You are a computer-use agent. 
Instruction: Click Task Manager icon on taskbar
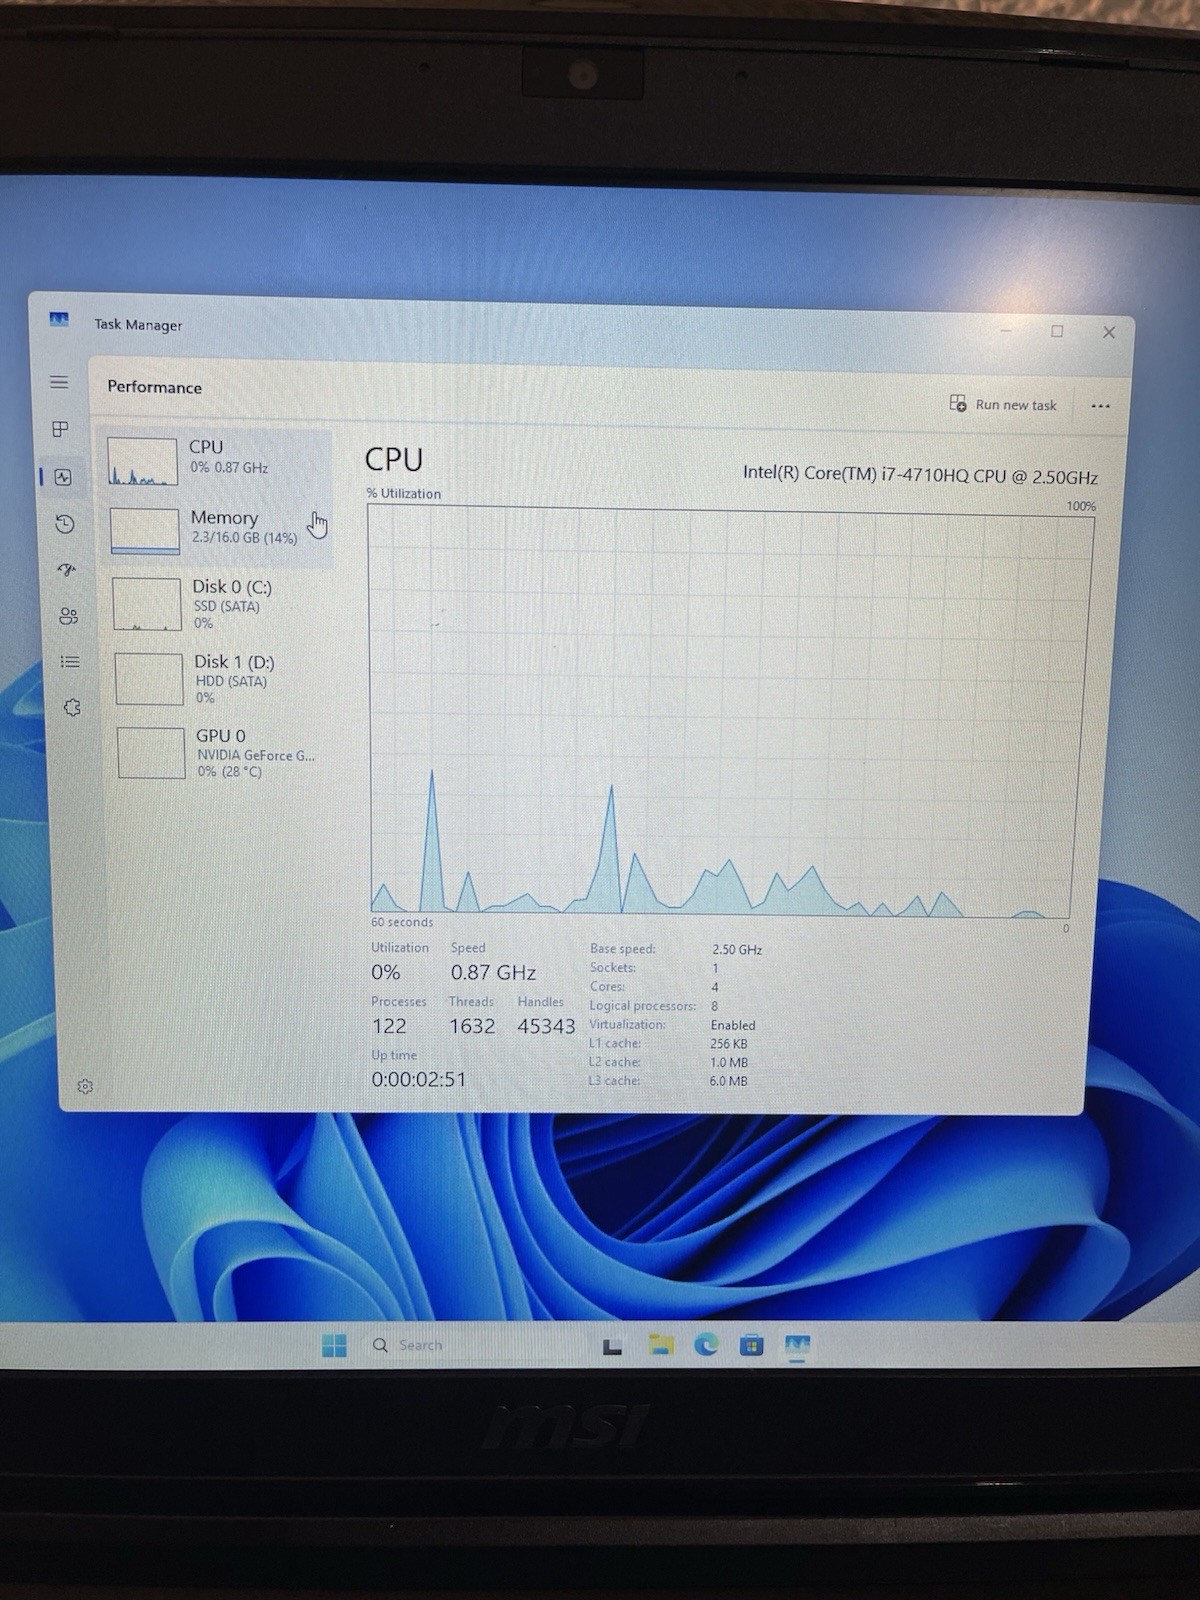(797, 1347)
